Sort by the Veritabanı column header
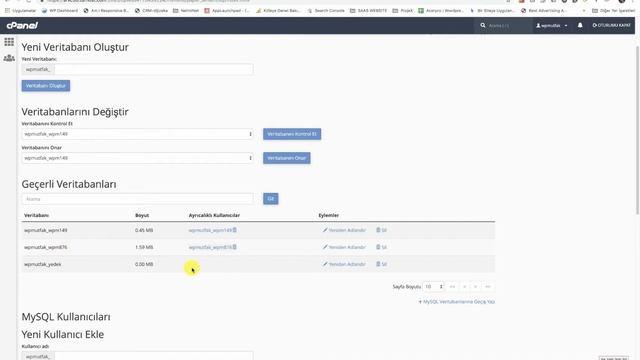This screenshot has height=360, width=640. click(x=36, y=215)
